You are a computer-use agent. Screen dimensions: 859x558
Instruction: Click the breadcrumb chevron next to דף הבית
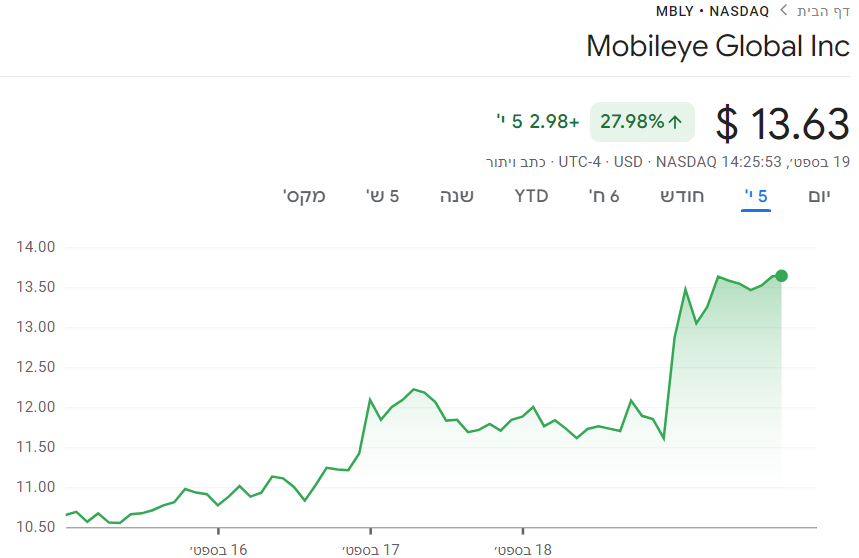(783, 12)
